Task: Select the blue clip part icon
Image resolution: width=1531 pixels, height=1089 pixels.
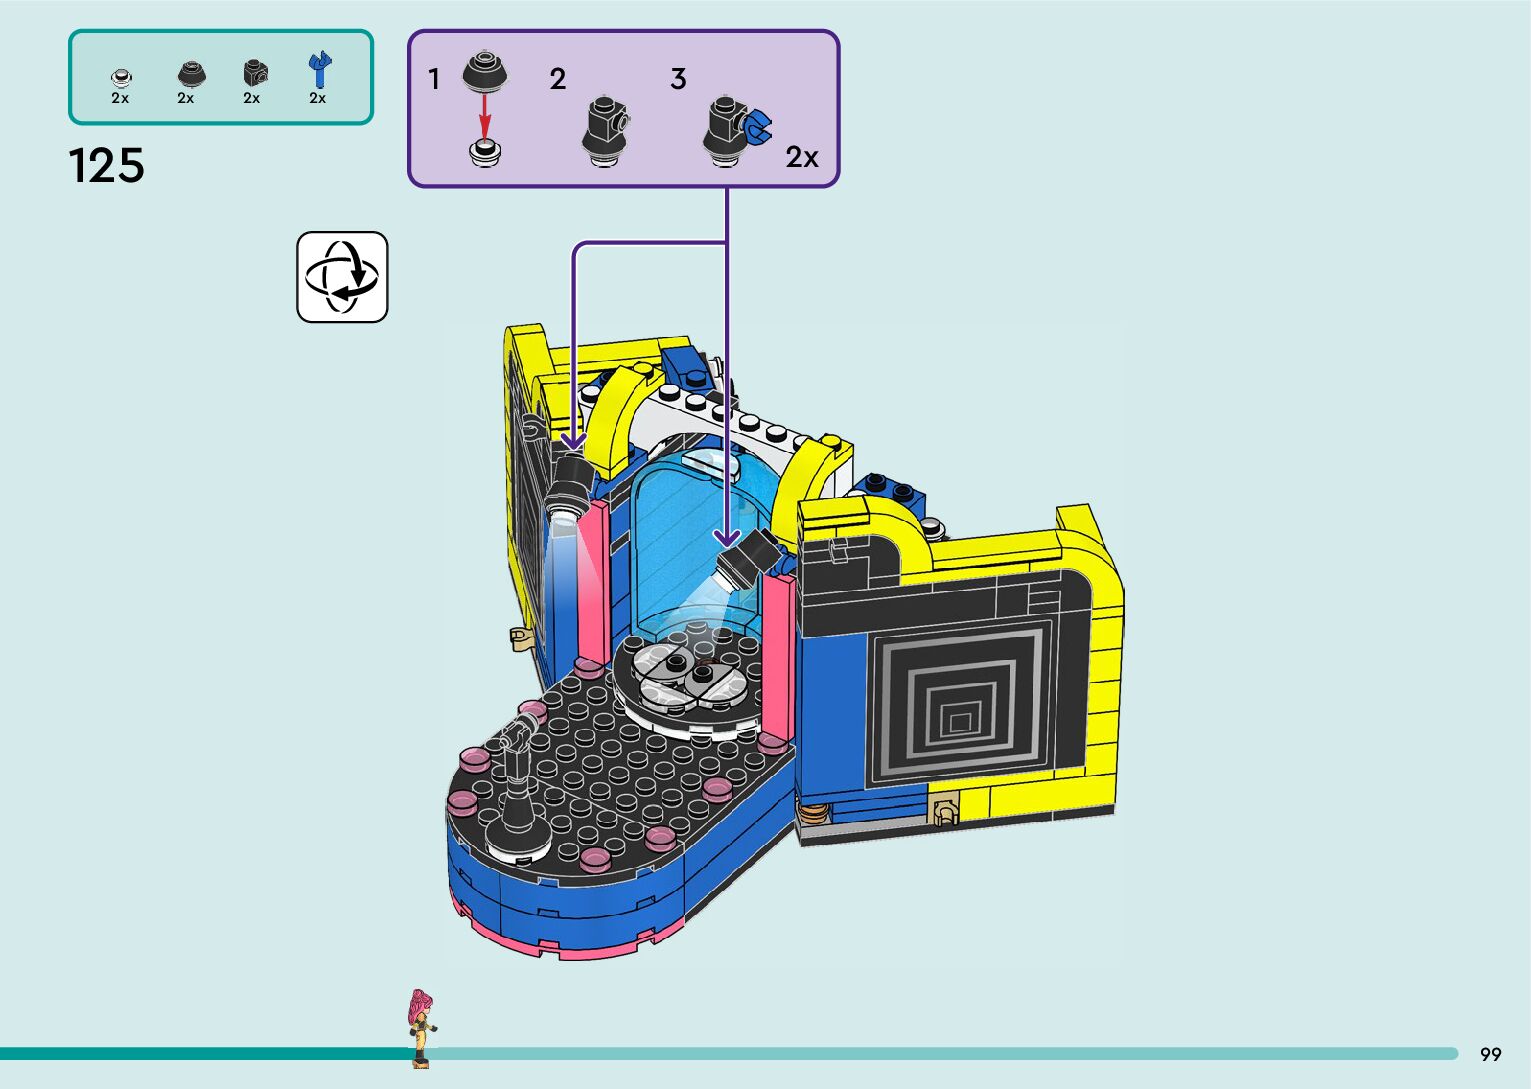Action: point(319,70)
